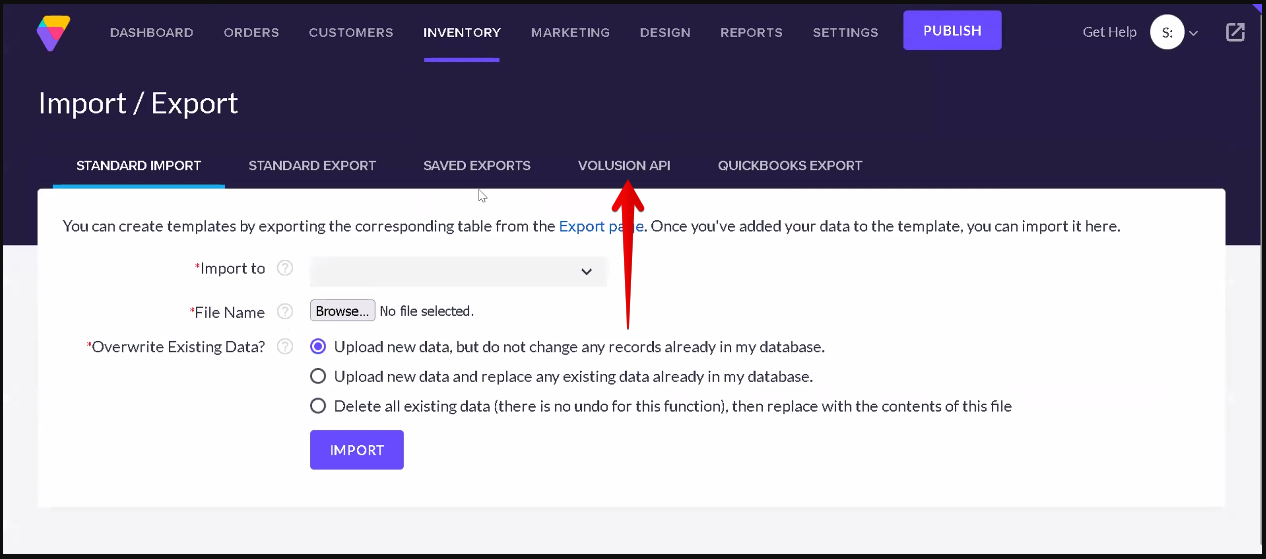Click help icon beside Overwrite Existing Data
This screenshot has width=1266, height=559.
(x=285, y=347)
